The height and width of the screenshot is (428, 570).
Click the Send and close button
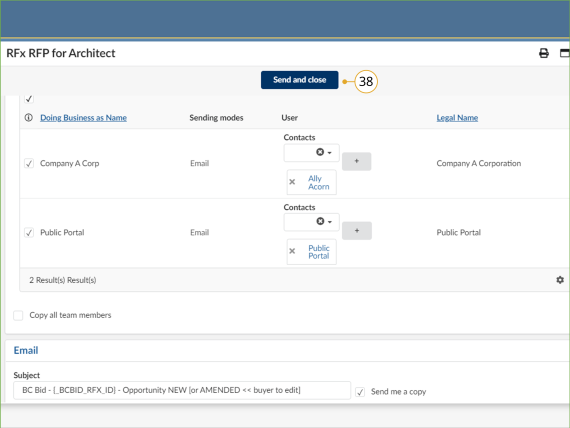click(300, 80)
